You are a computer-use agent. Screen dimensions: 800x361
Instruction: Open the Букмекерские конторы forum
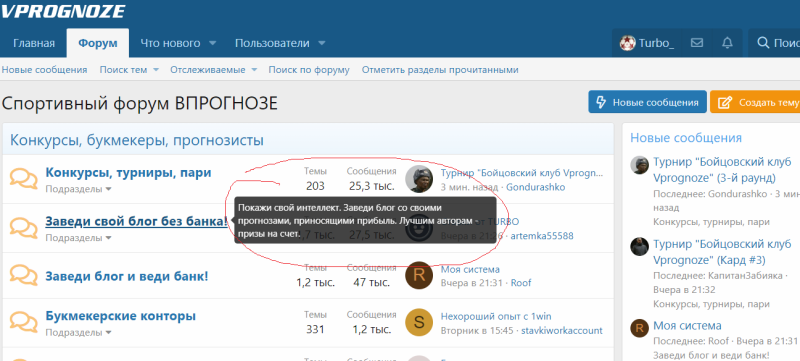click(120, 316)
